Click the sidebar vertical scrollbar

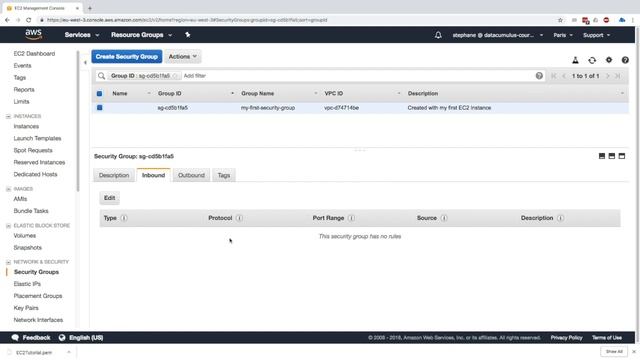(x=78, y=121)
